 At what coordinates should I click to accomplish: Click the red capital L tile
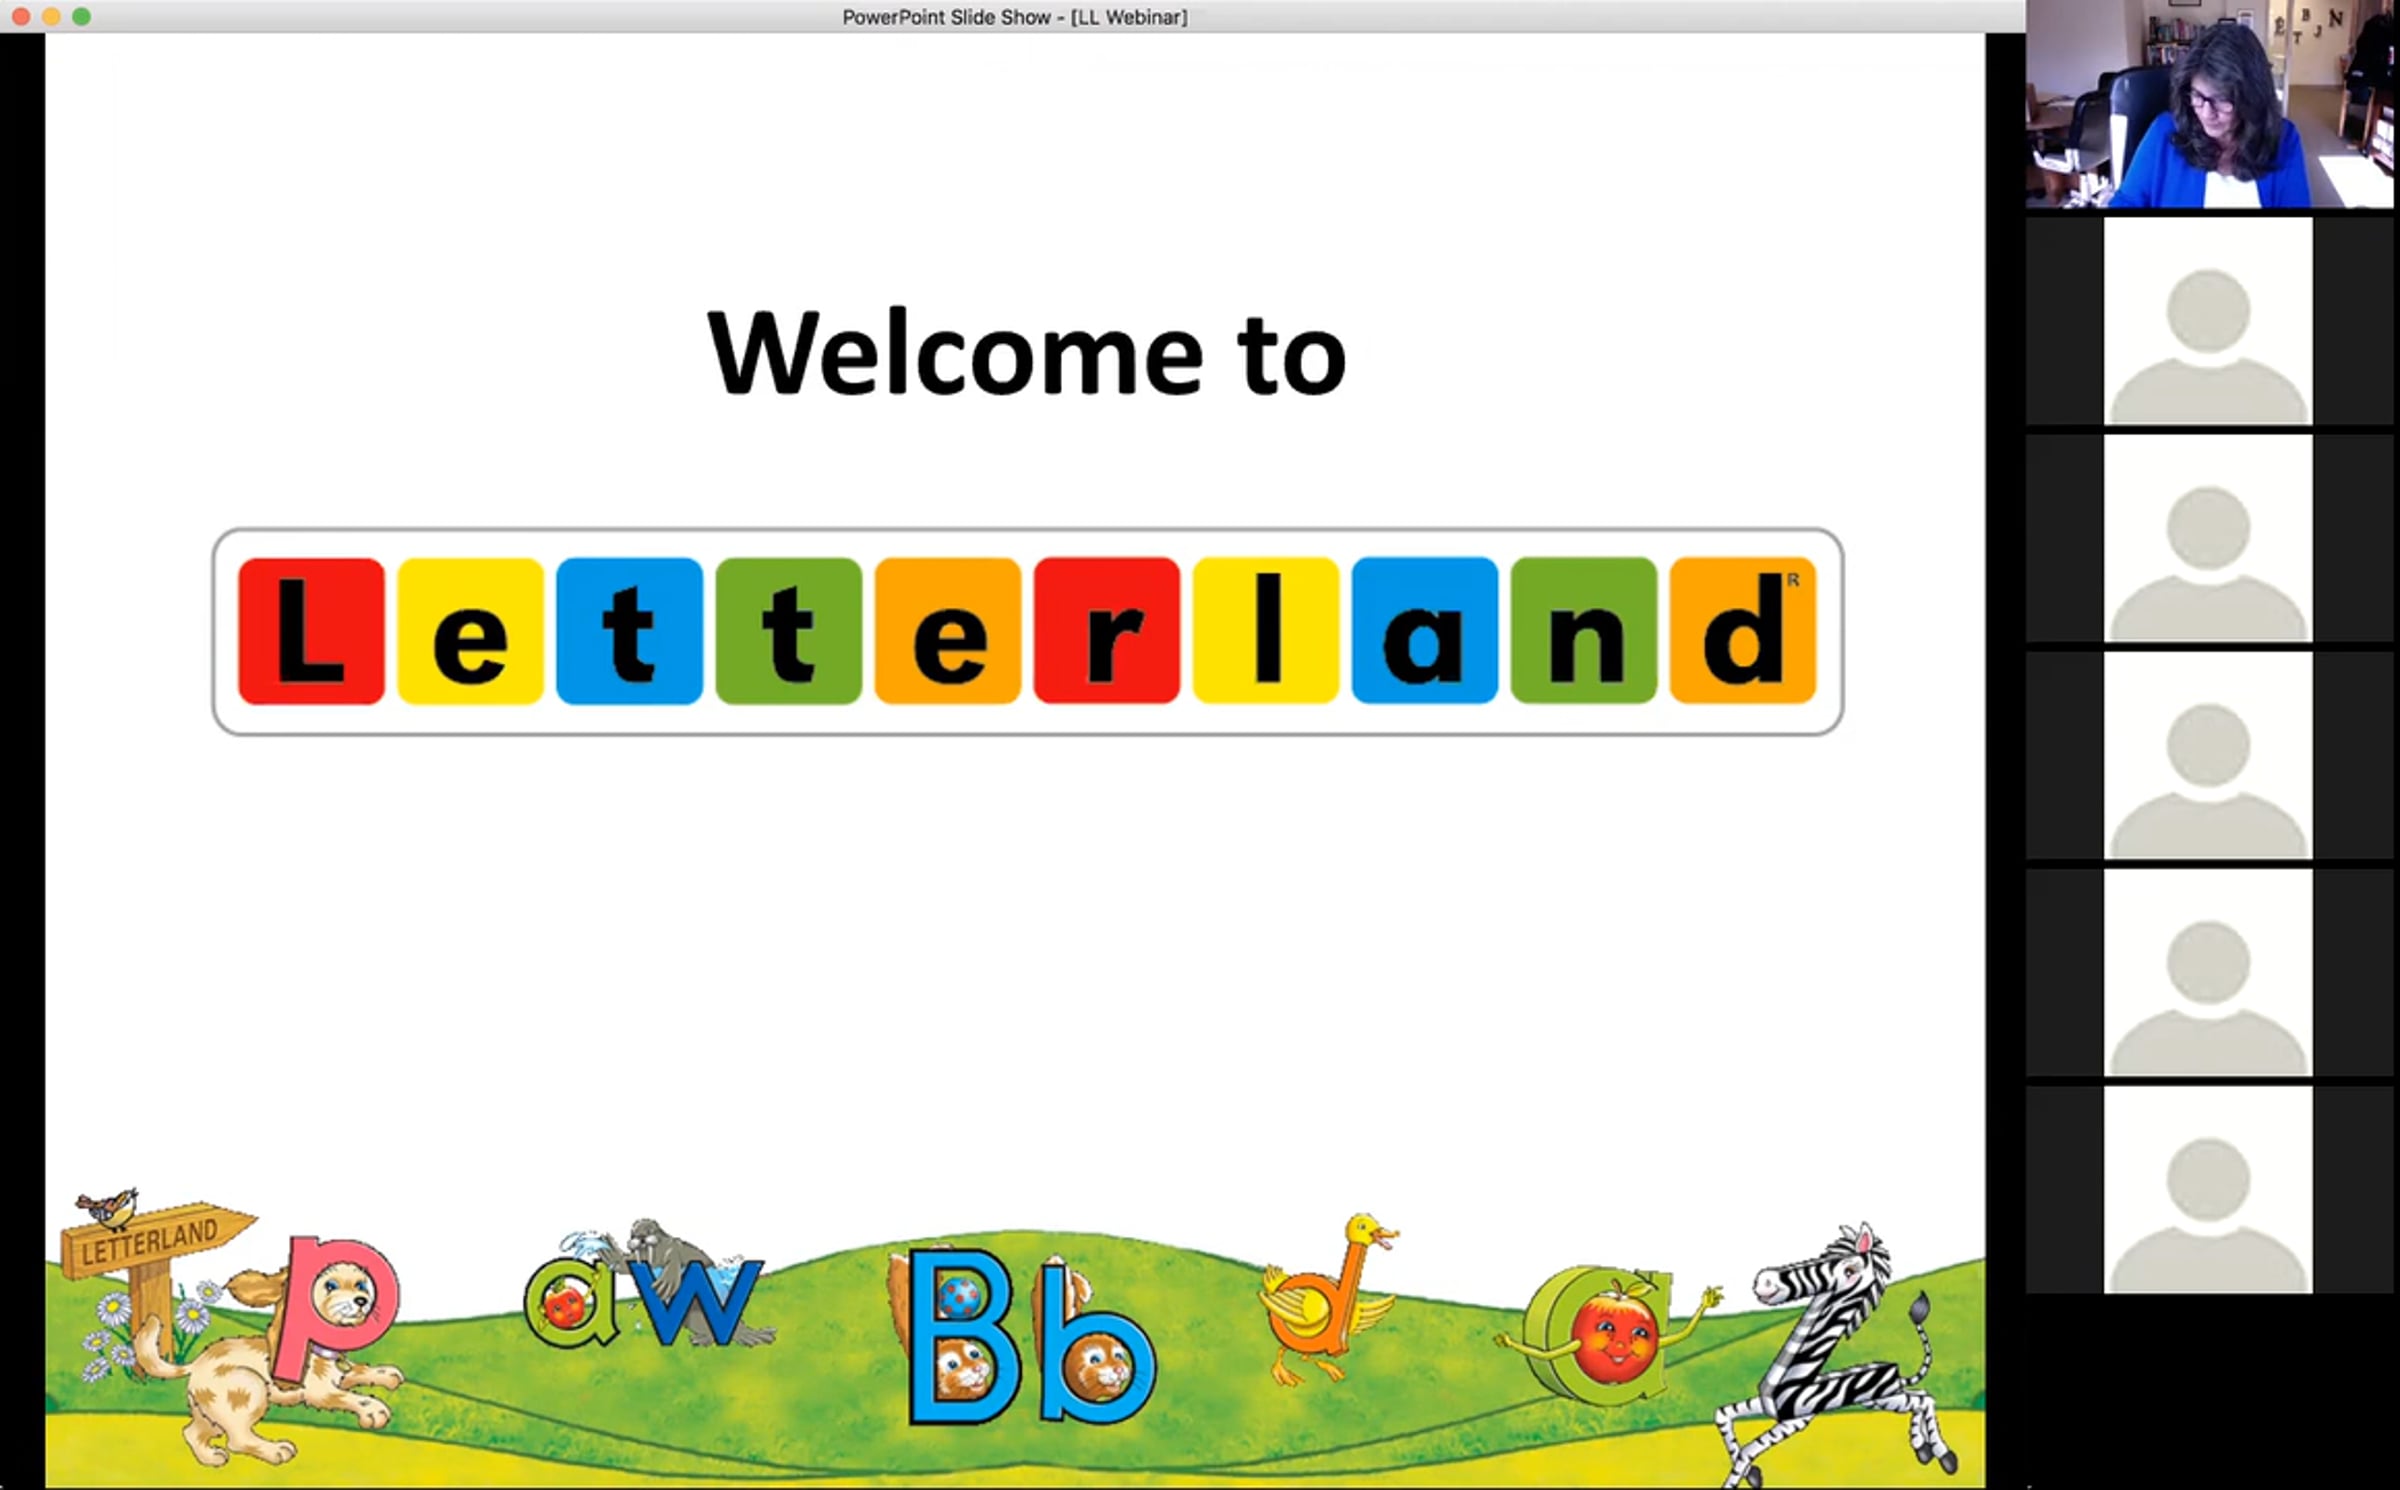[x=311, y=631]
